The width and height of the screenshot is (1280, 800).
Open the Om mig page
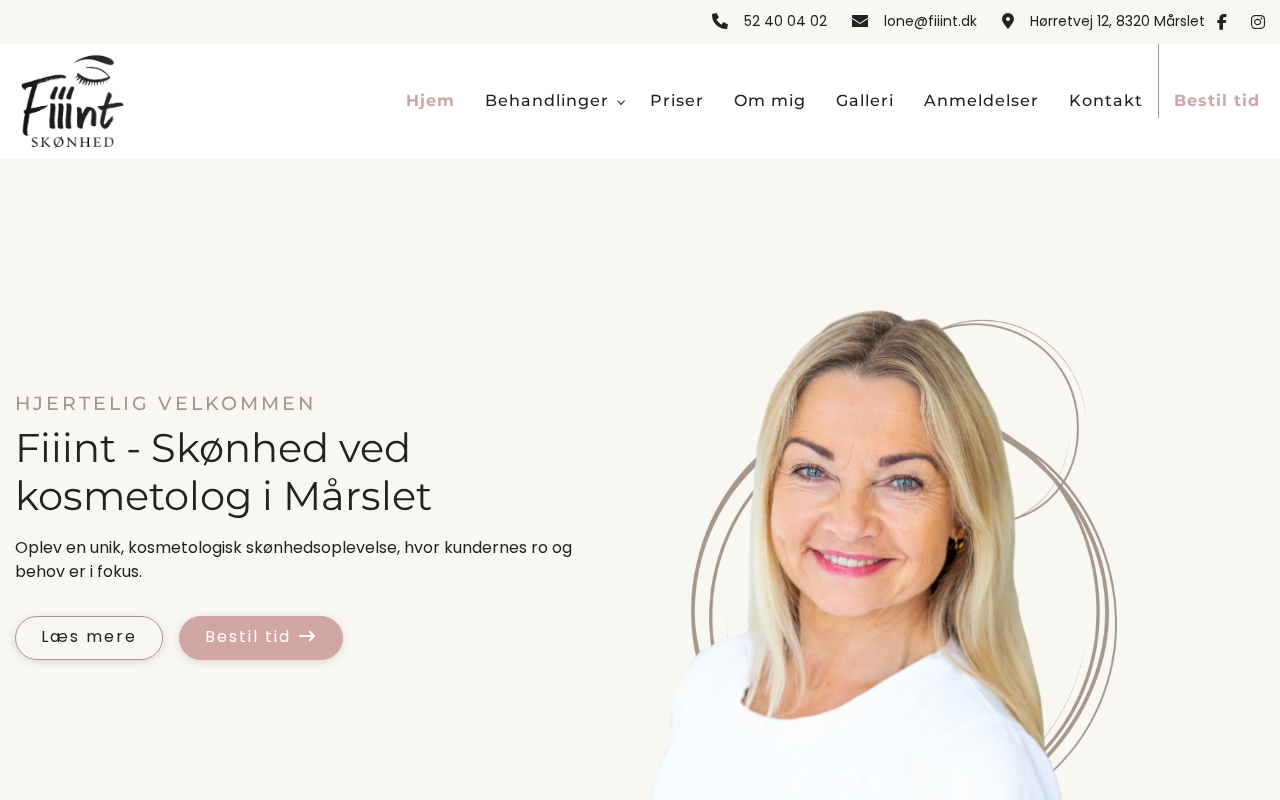[770, 101]
